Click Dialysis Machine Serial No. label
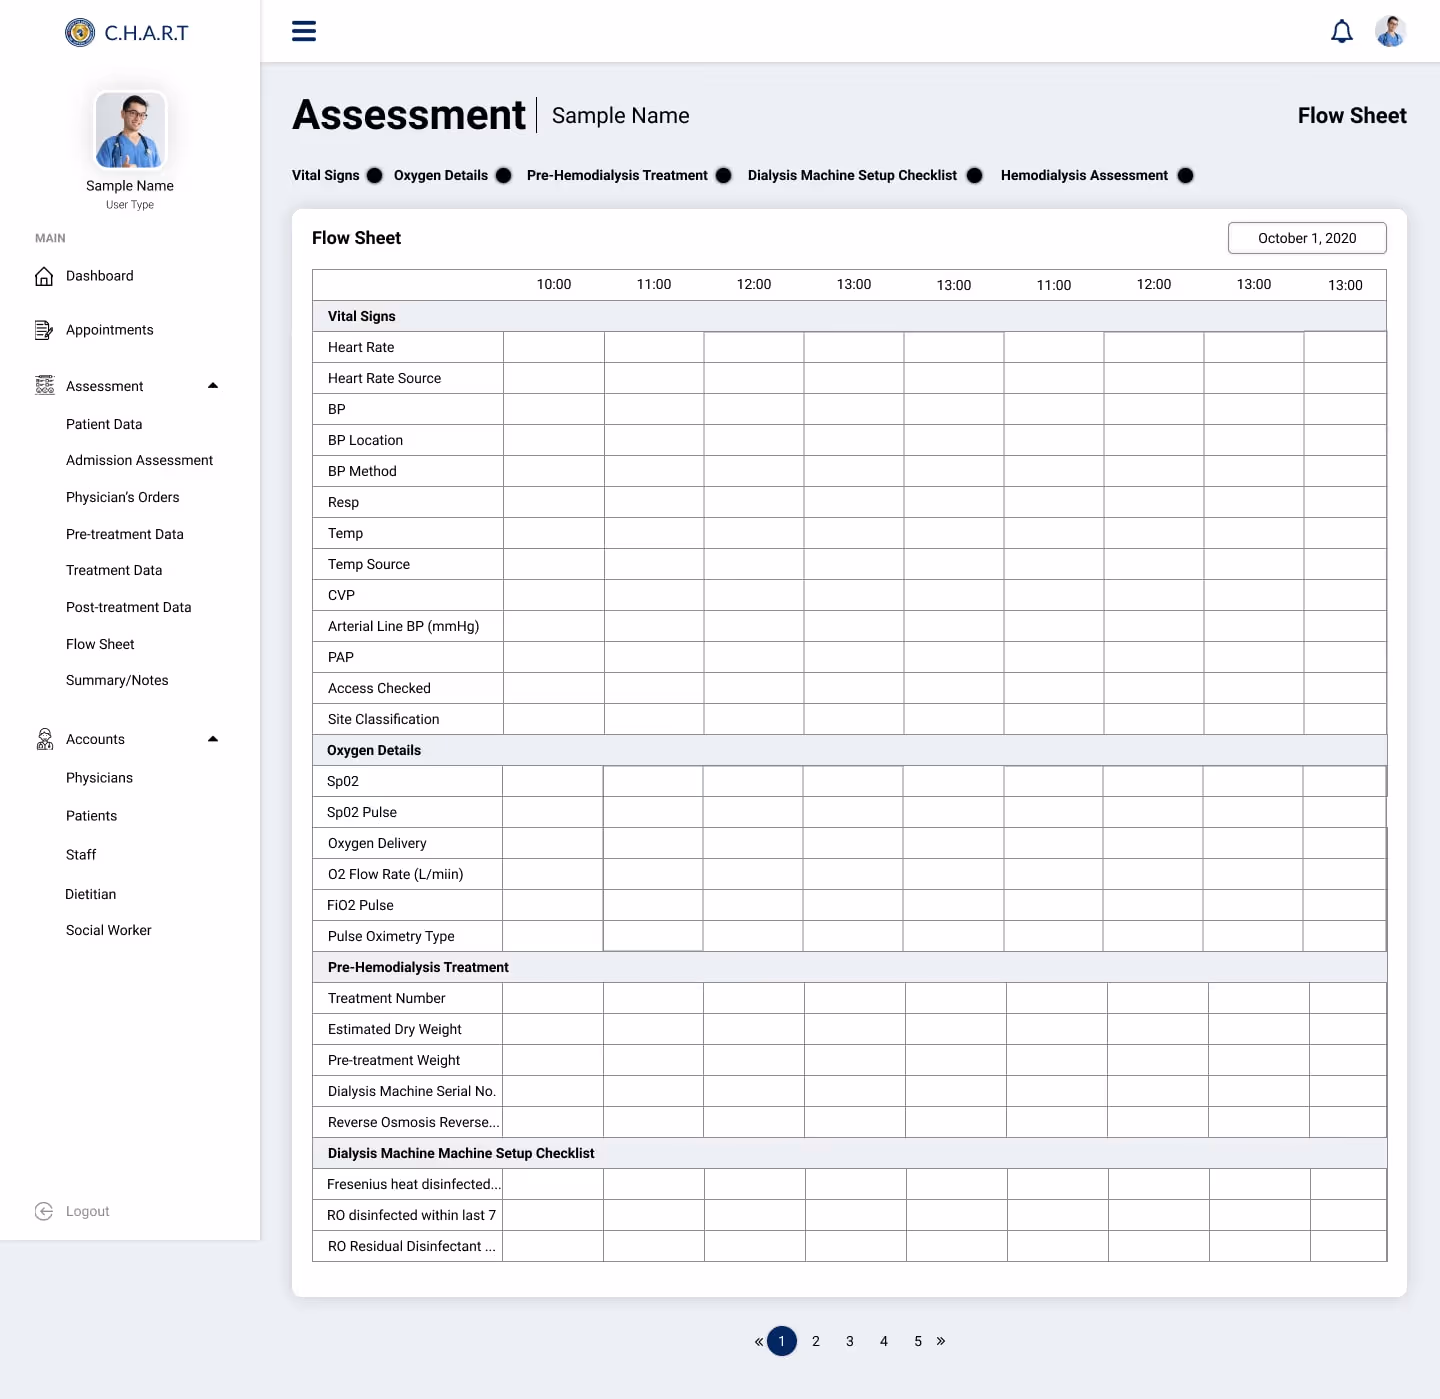This screenshot has width=1440, height=1399. 412,1091
